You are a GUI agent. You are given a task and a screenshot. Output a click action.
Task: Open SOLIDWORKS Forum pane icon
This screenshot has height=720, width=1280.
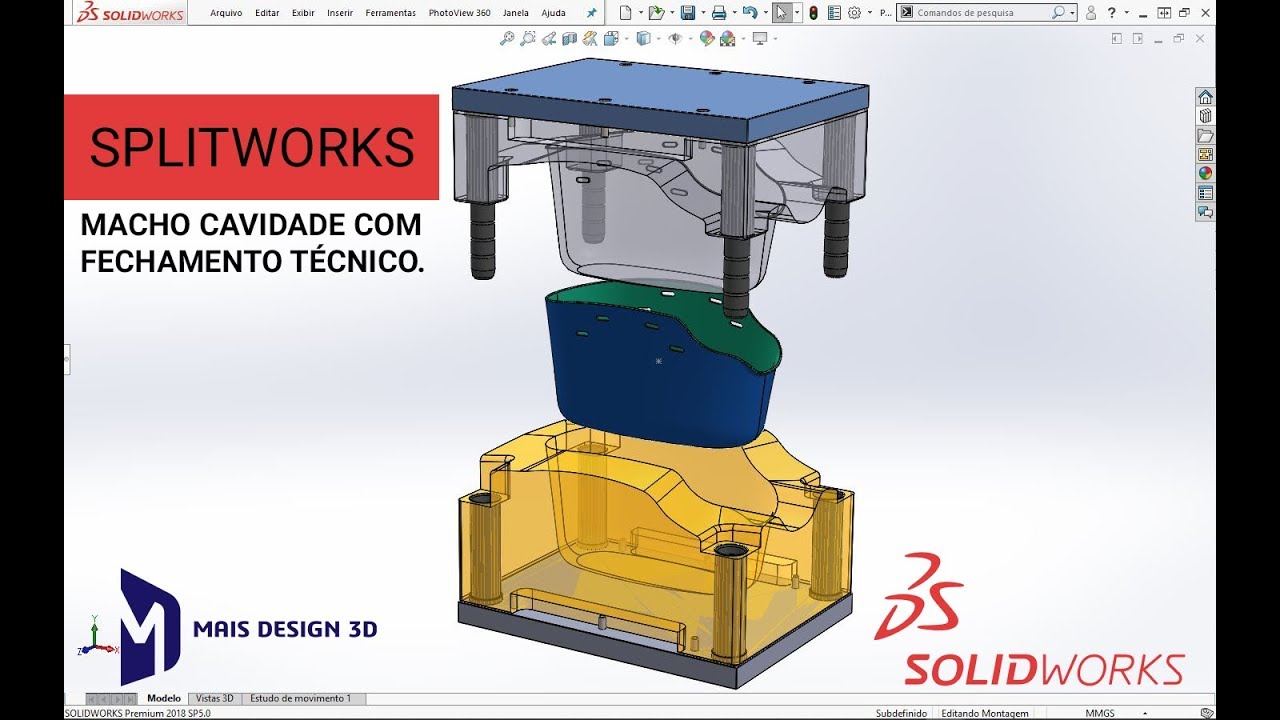pos(1205,211)
